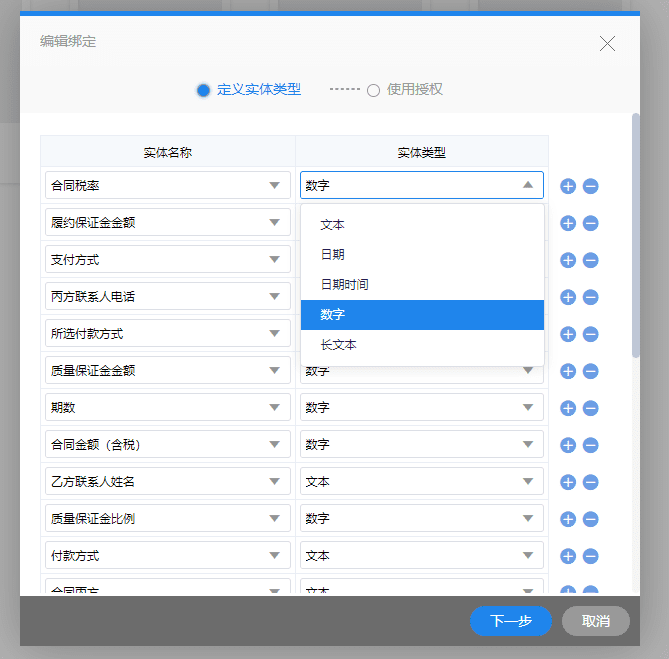The height and width of the screenshot is (659, 669).
Task: Remove the 合同税率 row
Action: click(590, 186)
